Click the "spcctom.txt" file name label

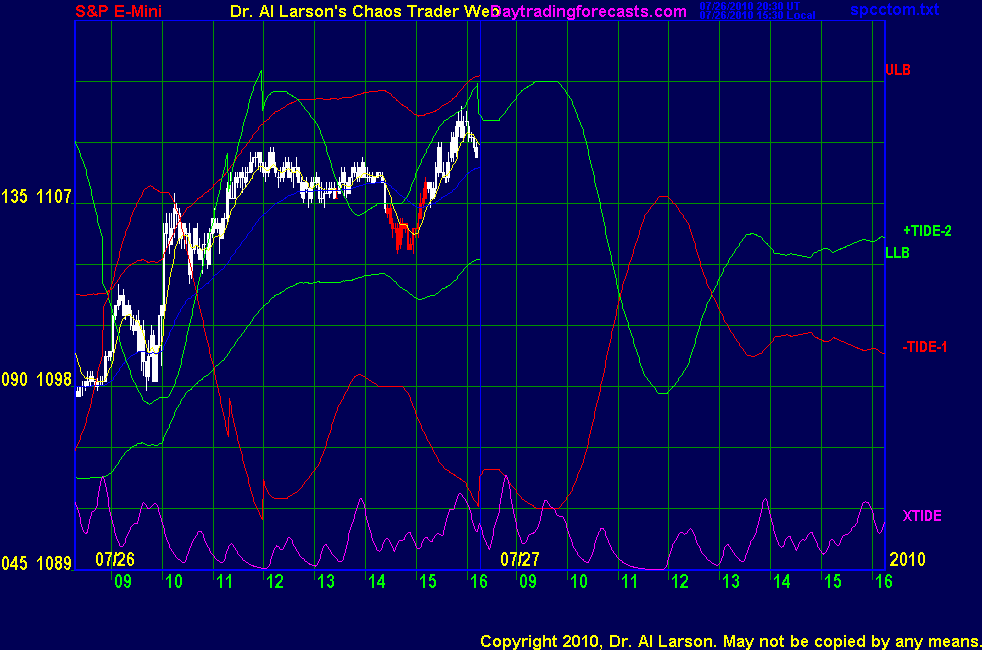point(894,10)
